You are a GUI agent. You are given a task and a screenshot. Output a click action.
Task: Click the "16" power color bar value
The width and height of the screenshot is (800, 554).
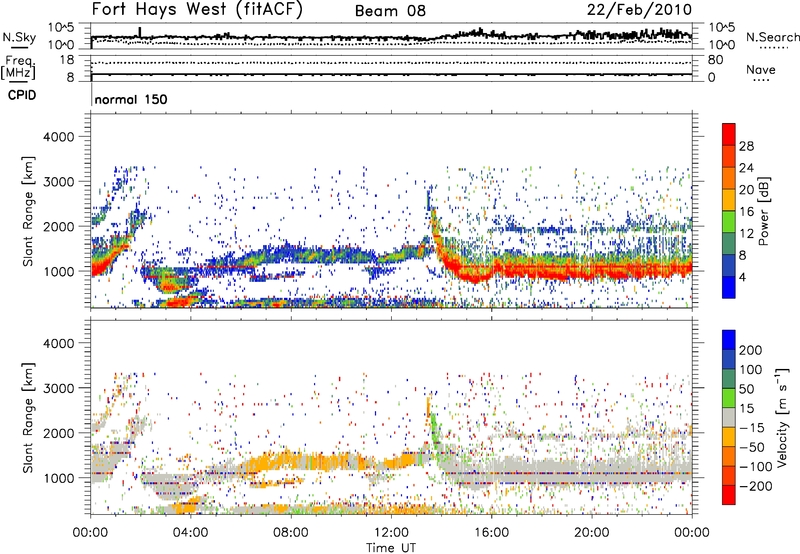746,212
